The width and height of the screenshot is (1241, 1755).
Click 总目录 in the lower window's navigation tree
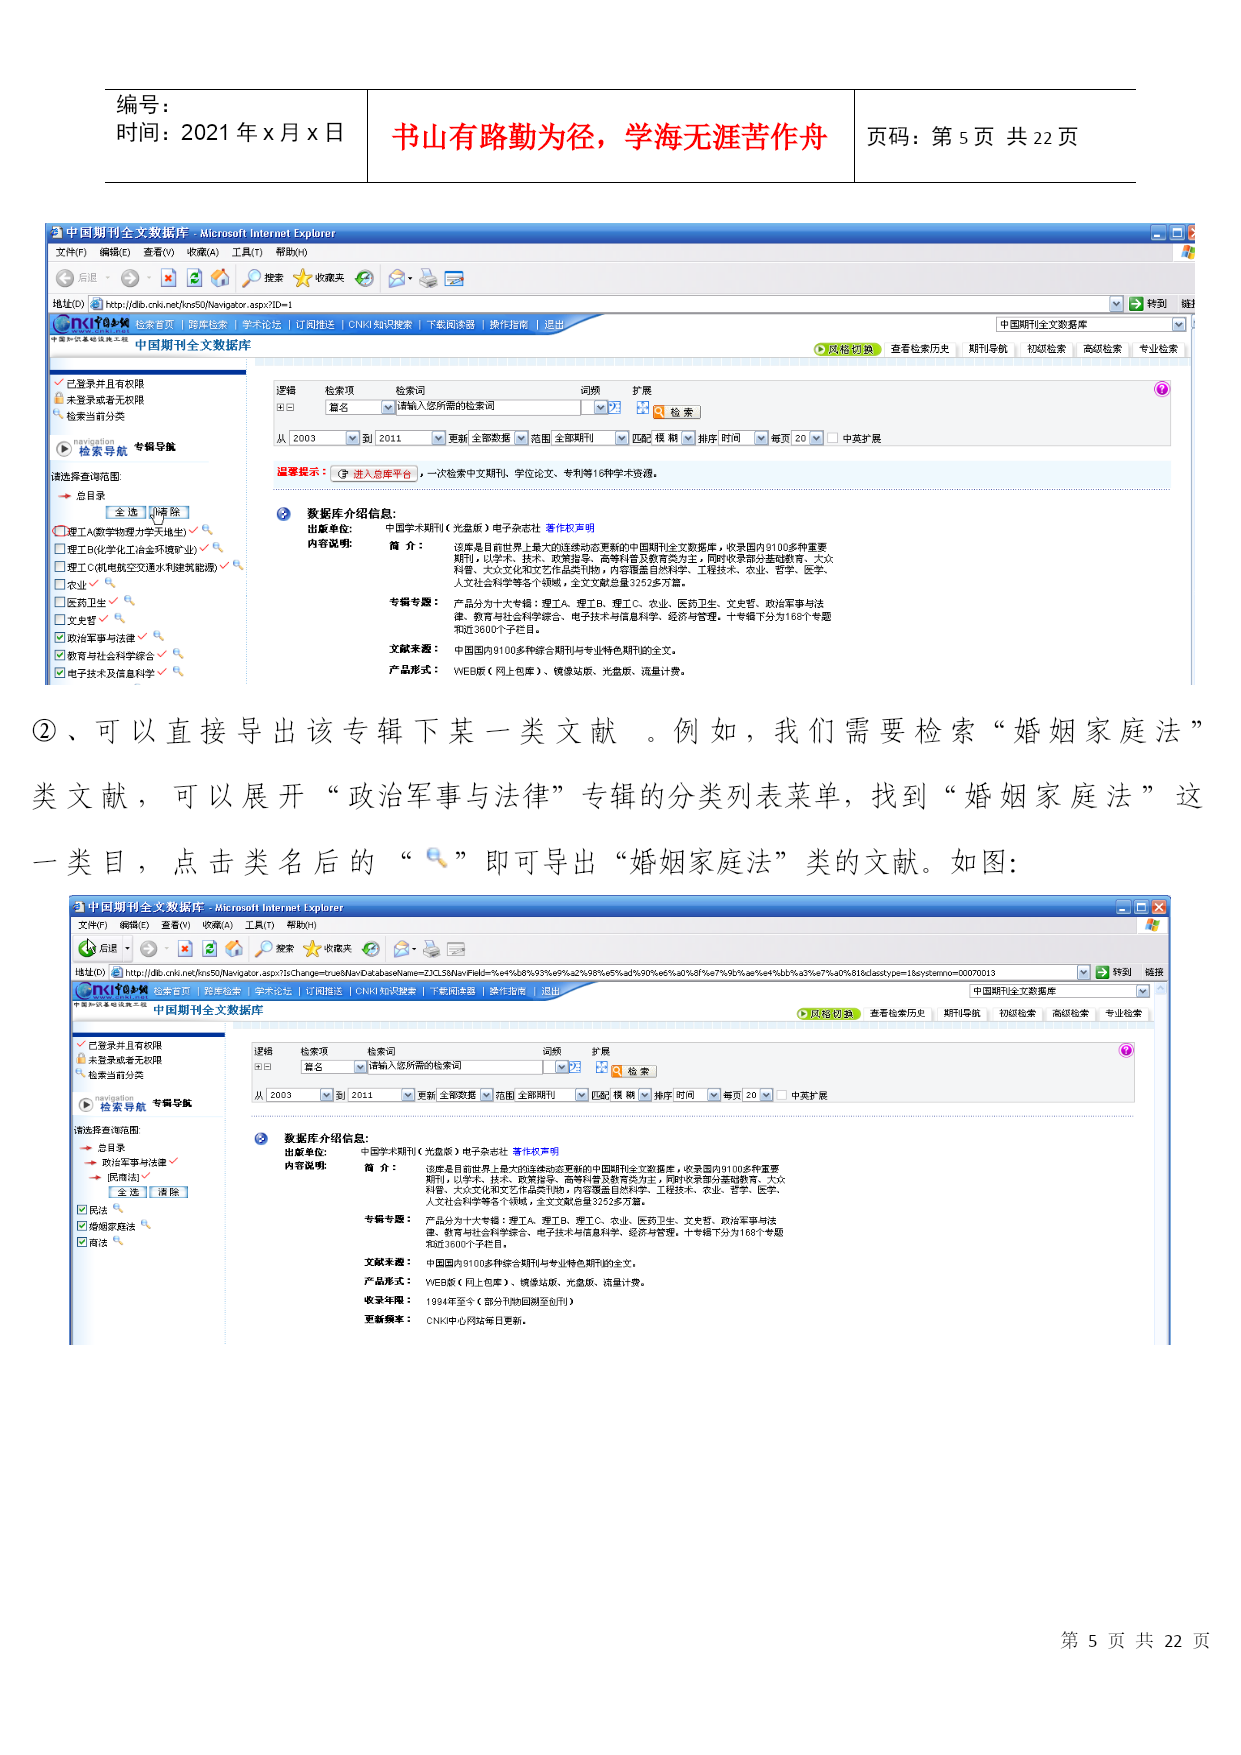click(x=111, y=1148)
